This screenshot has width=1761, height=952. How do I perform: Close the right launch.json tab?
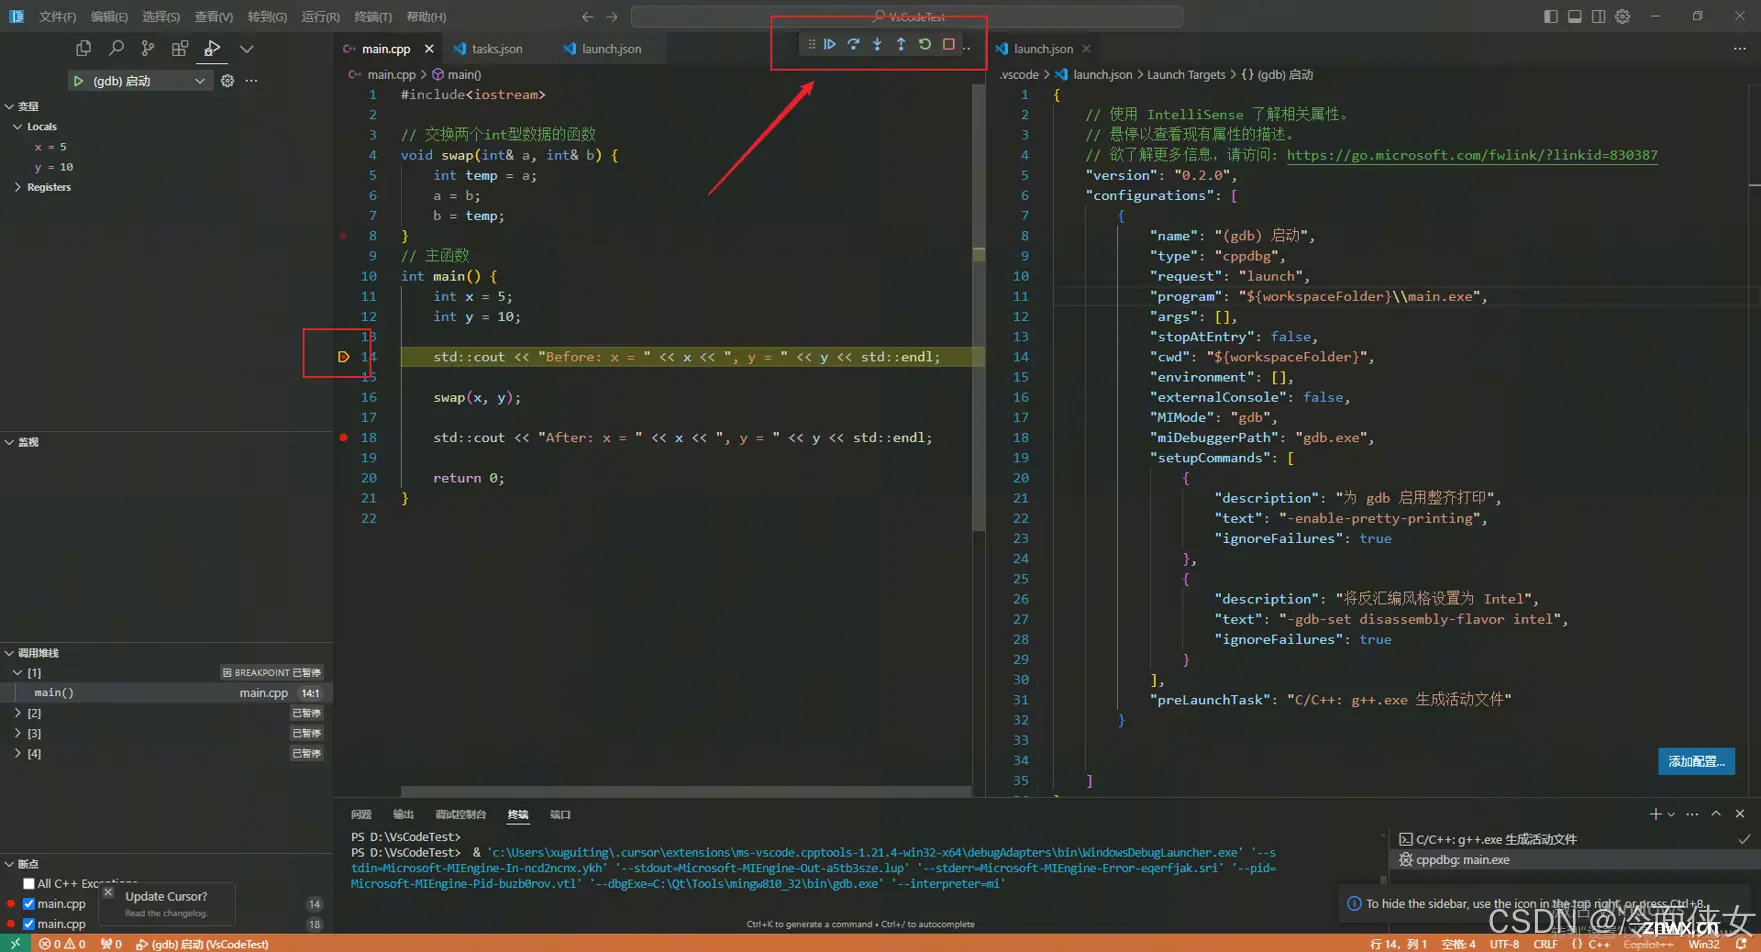click(x=1086, y=48)
